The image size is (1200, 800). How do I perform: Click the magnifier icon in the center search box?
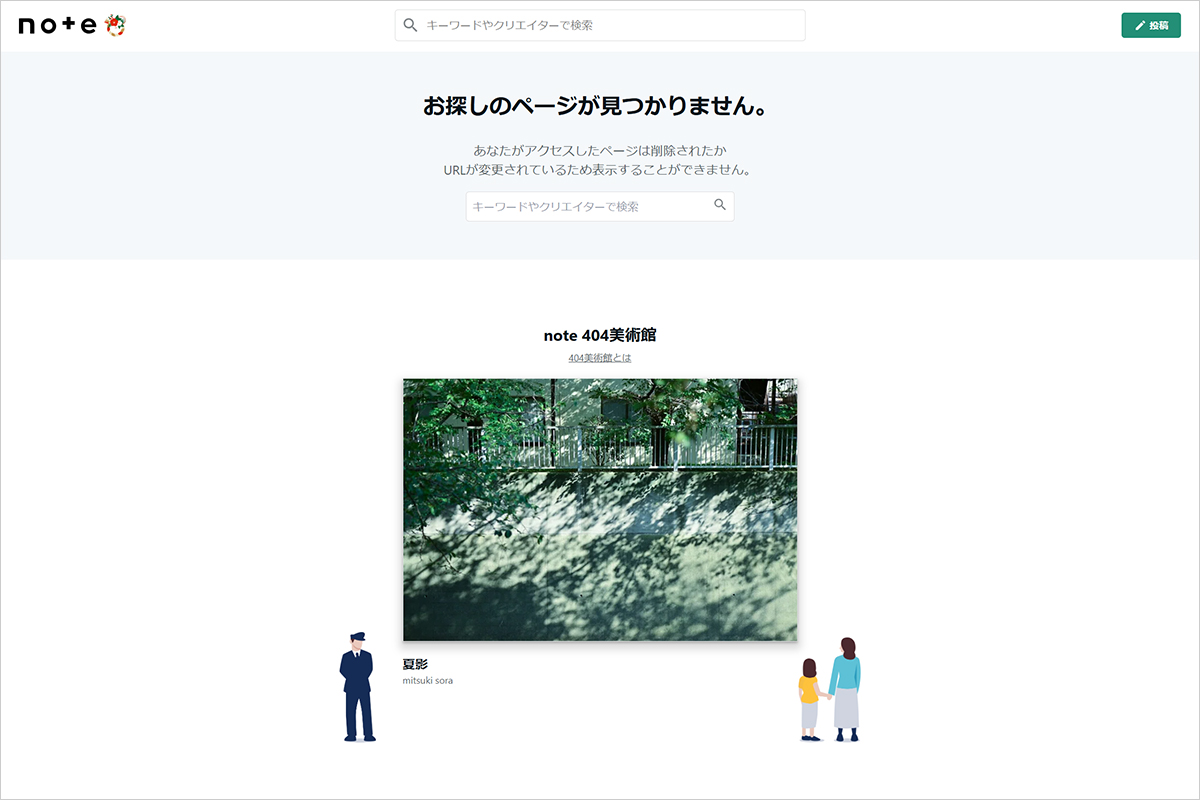pyautogui.click(x=720, y=205)
